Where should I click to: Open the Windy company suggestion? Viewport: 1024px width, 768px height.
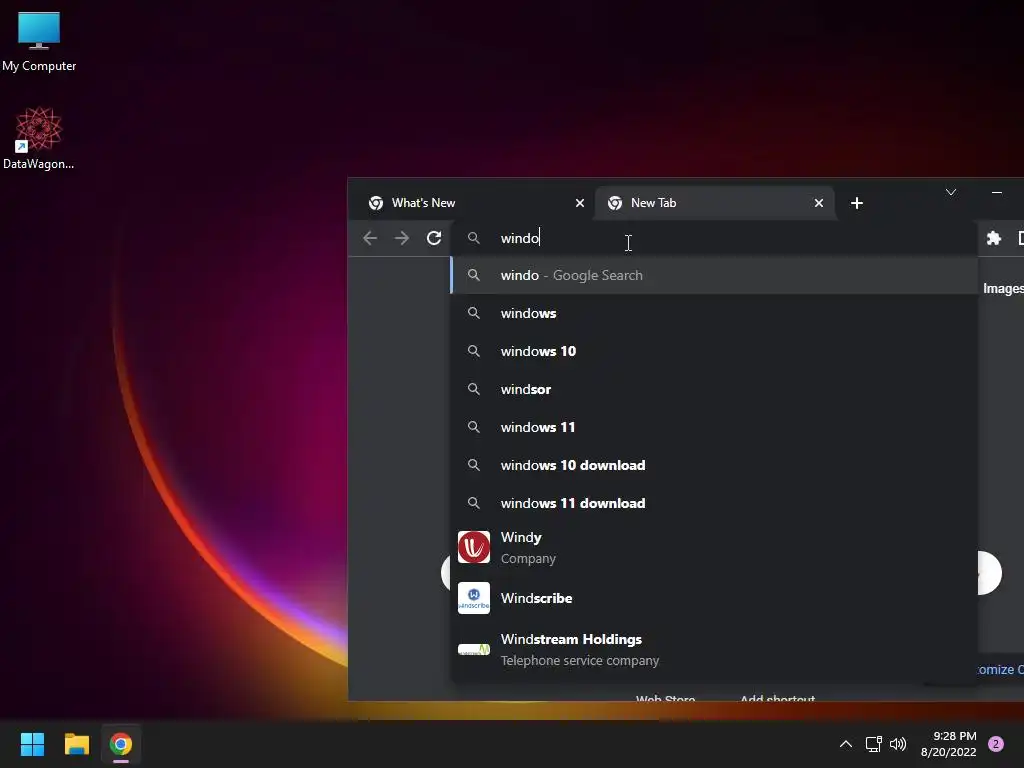click(x=714, y=547)
